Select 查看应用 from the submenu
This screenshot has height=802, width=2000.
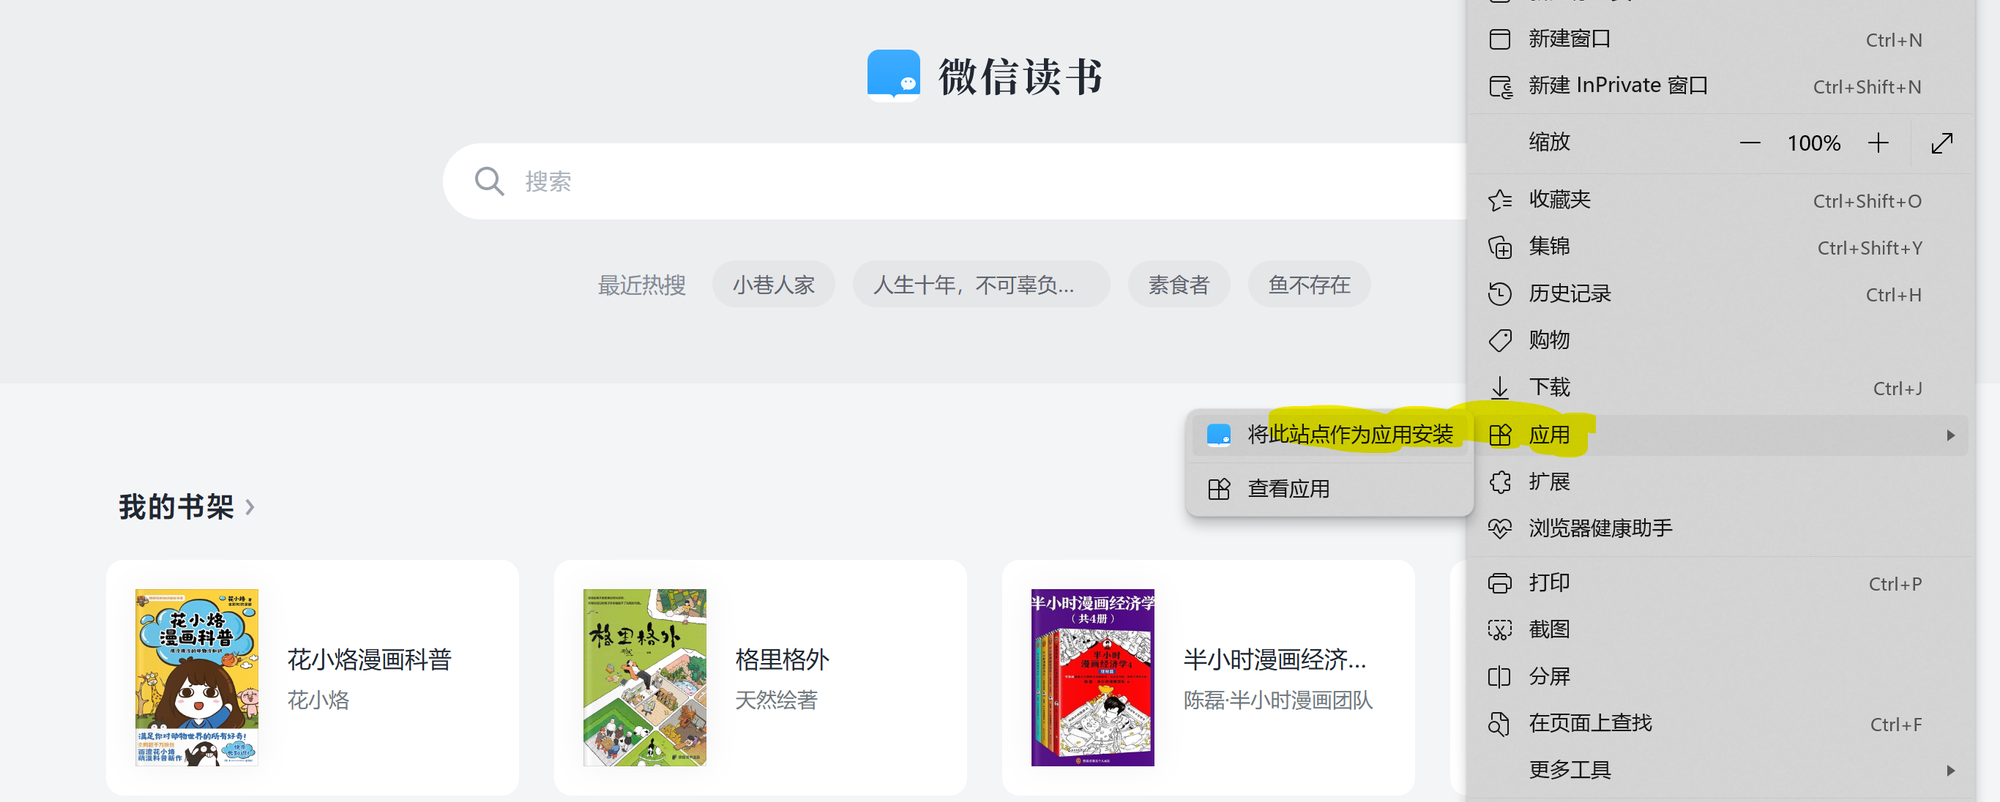tap(1288, 489)
